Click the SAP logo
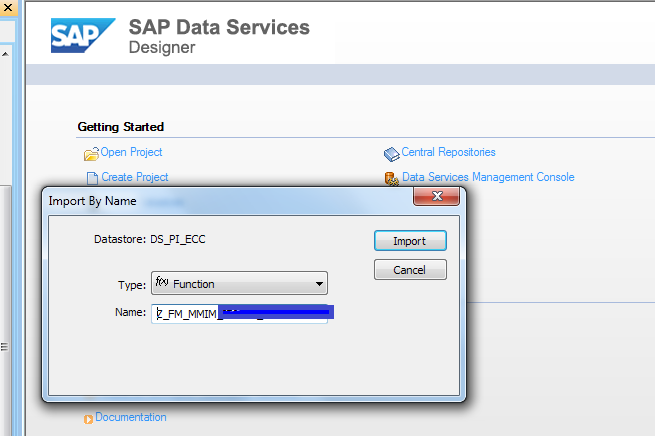 tap(83, 35)
